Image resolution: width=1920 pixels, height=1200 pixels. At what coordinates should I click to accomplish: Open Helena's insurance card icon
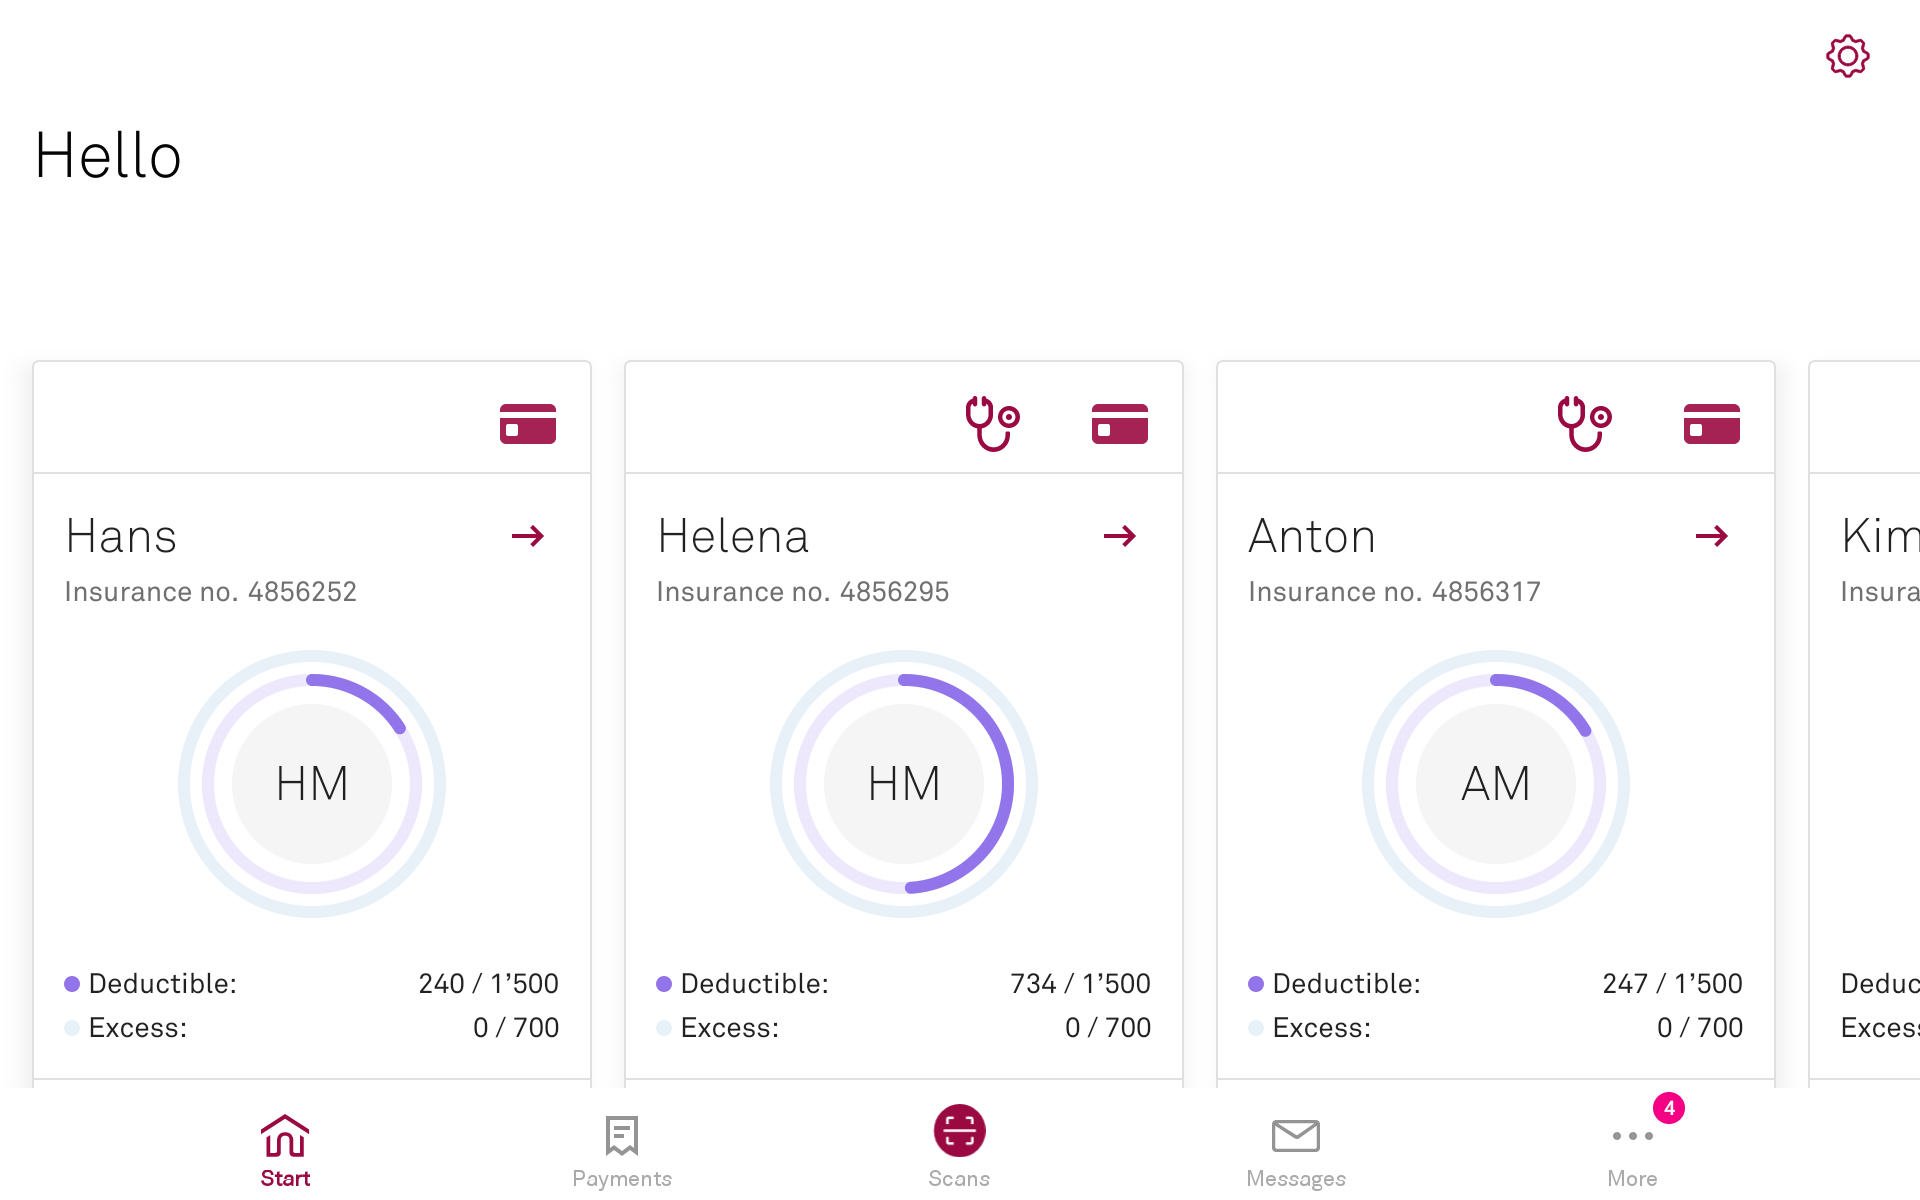pos(1119,424)
